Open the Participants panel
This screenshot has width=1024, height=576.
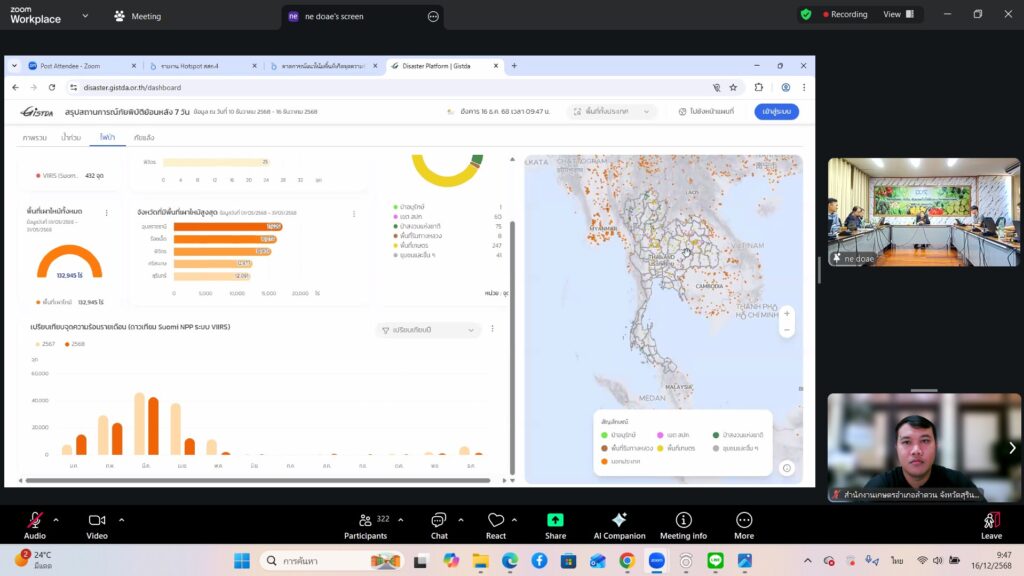[366, 520]
